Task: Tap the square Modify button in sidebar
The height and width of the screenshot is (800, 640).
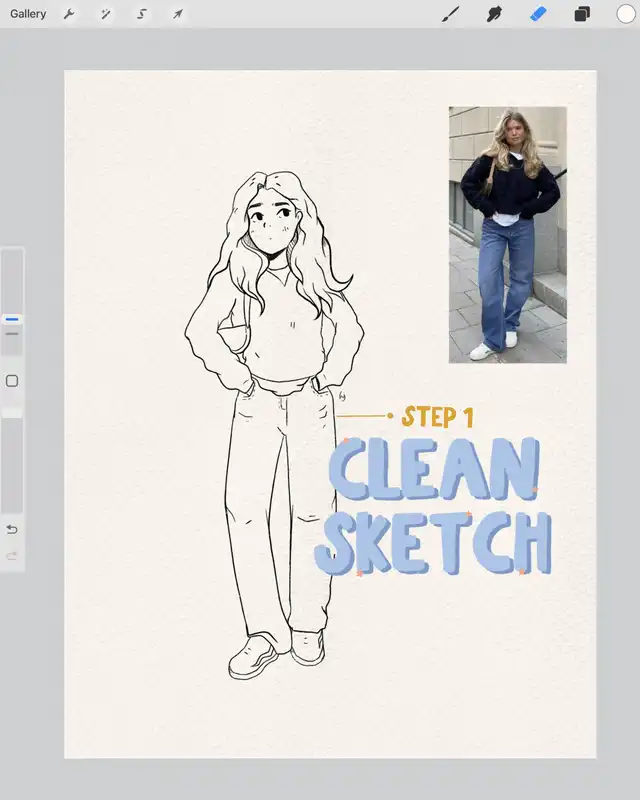Action: [x=12, y=381]
